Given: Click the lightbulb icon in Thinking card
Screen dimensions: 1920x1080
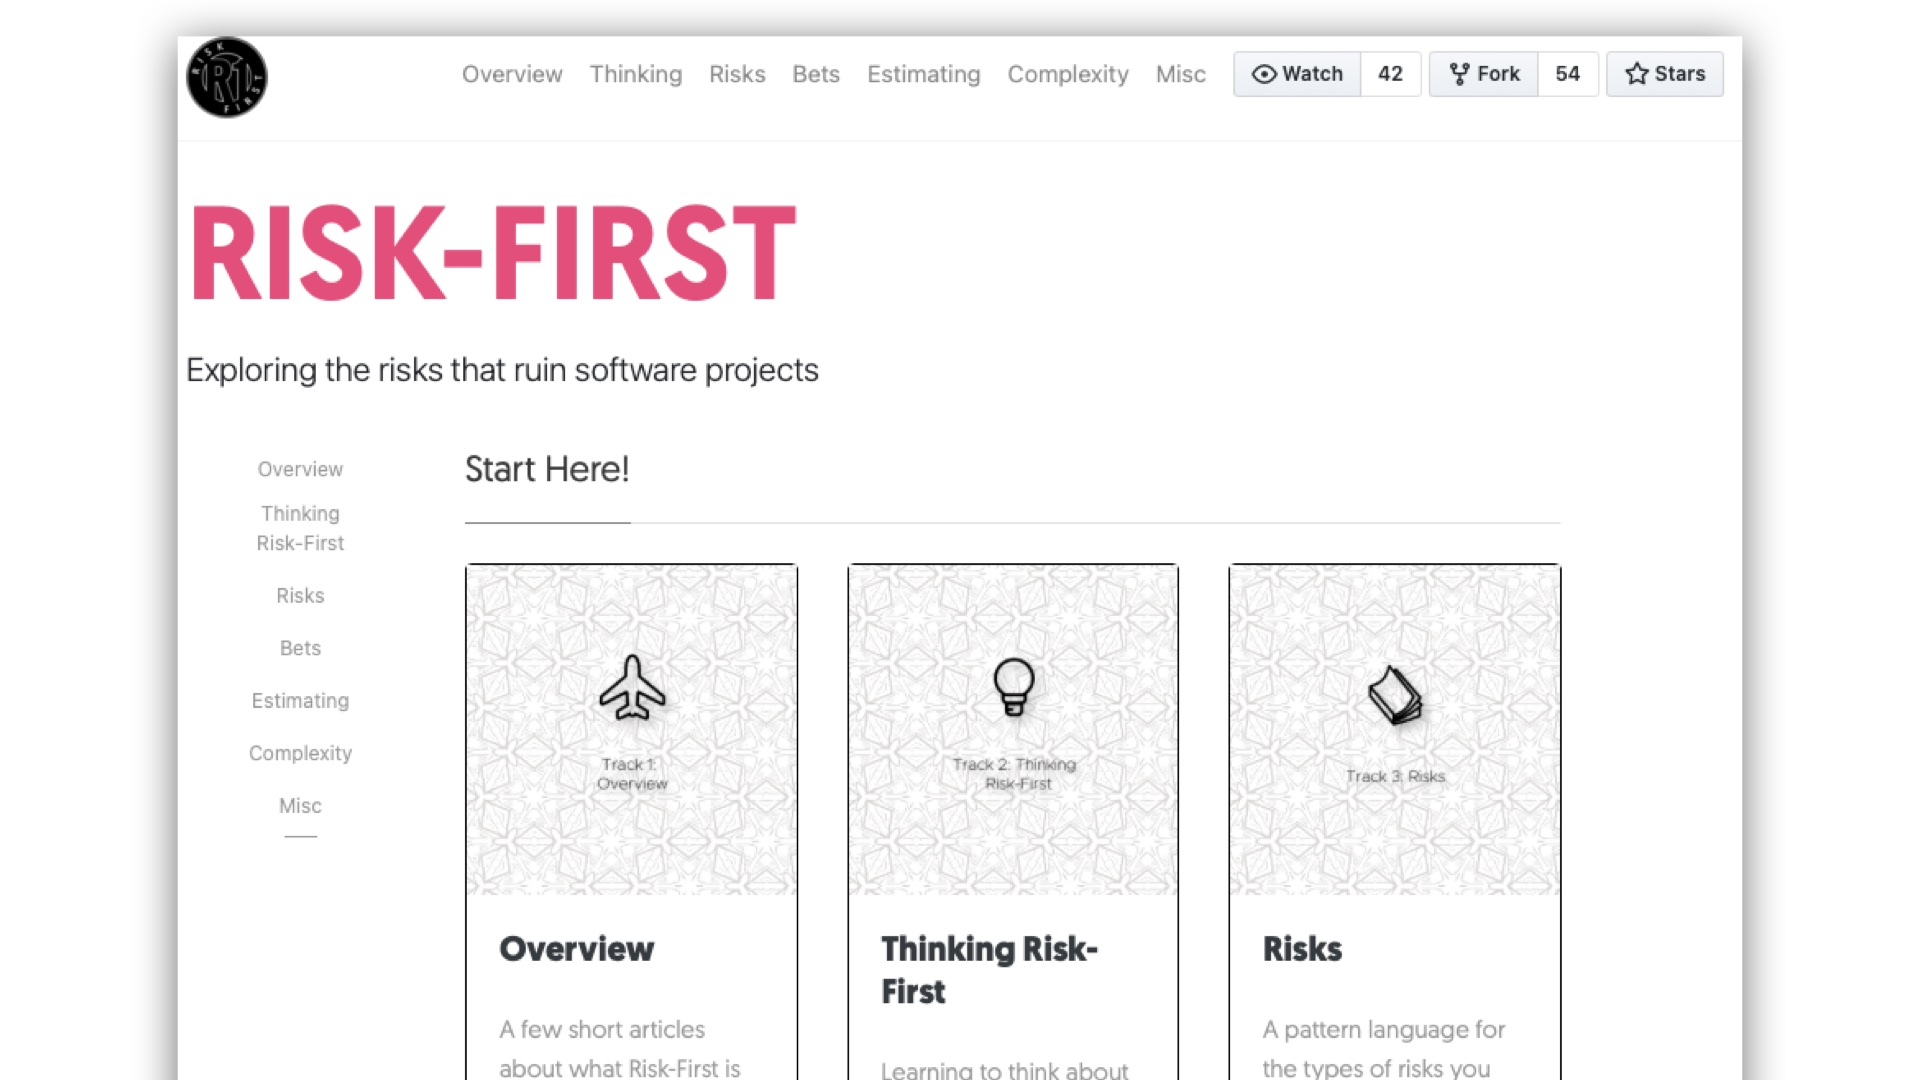Looking at the screenshot, I should [1013, 687].
